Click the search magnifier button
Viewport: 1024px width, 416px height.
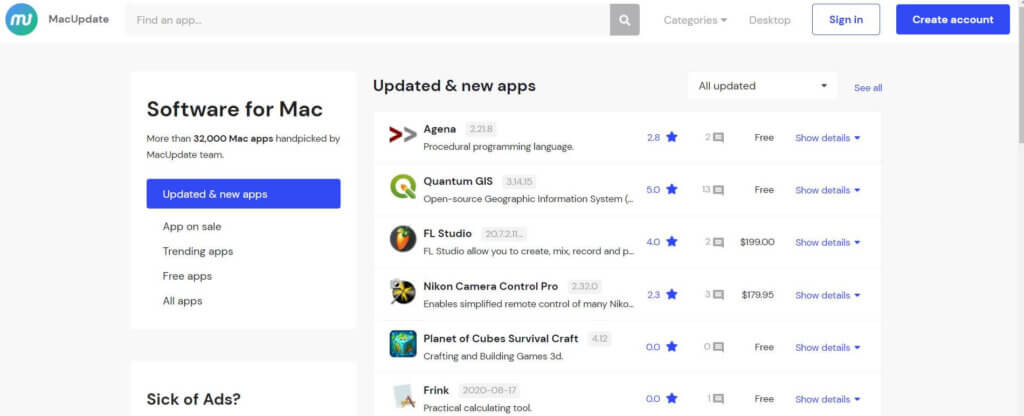(624, 20)
